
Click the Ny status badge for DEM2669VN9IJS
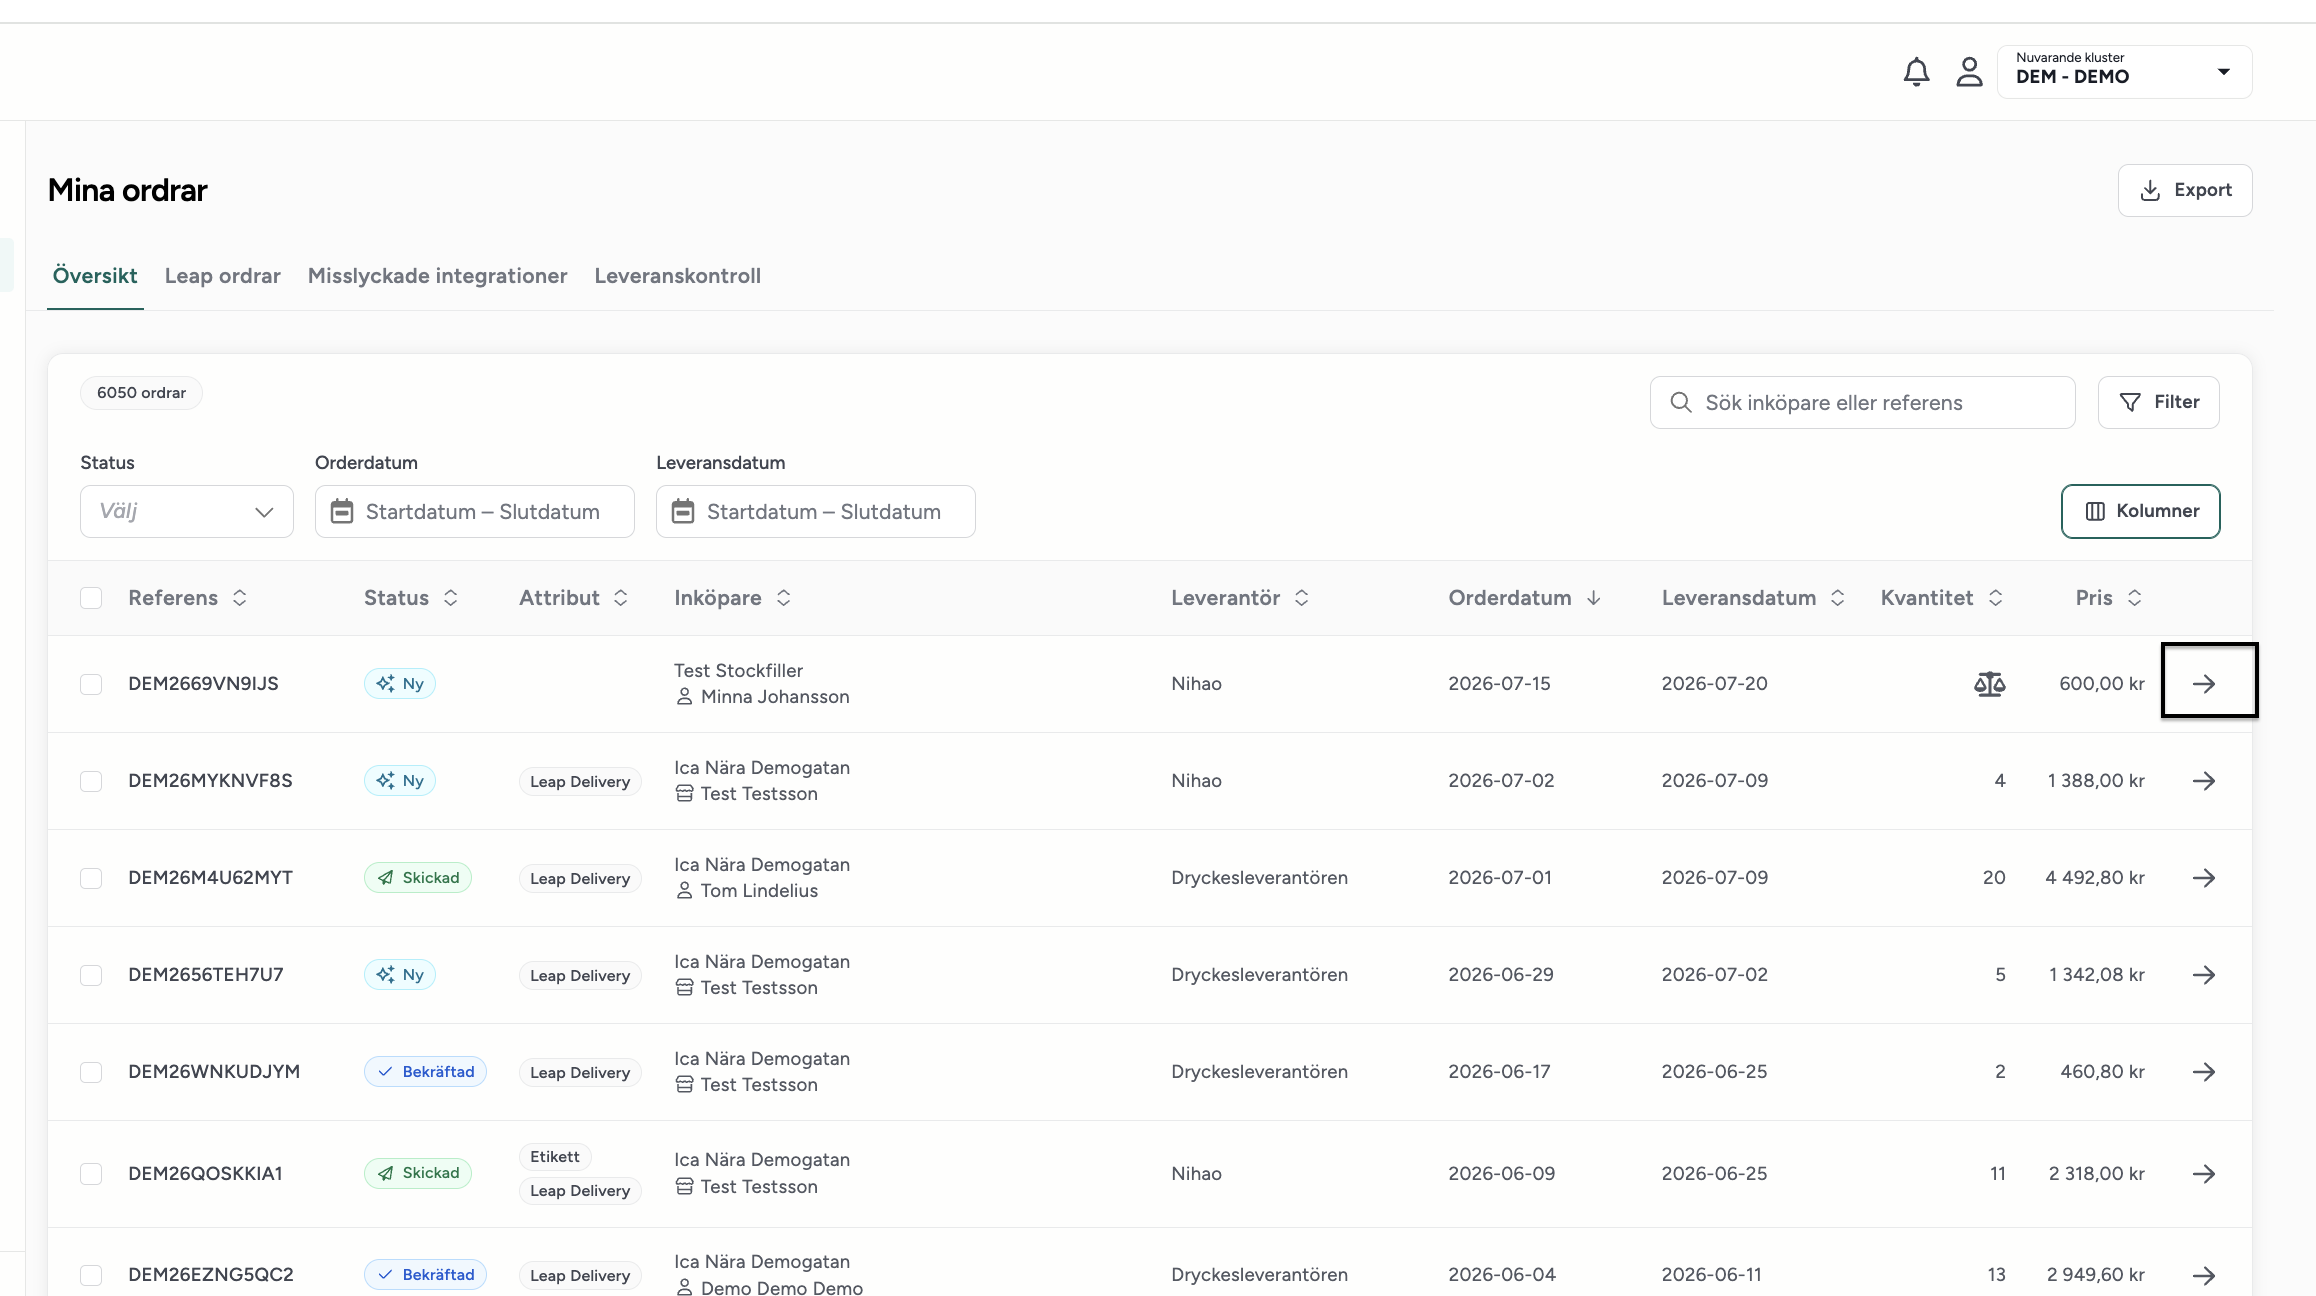coord(400,684)
